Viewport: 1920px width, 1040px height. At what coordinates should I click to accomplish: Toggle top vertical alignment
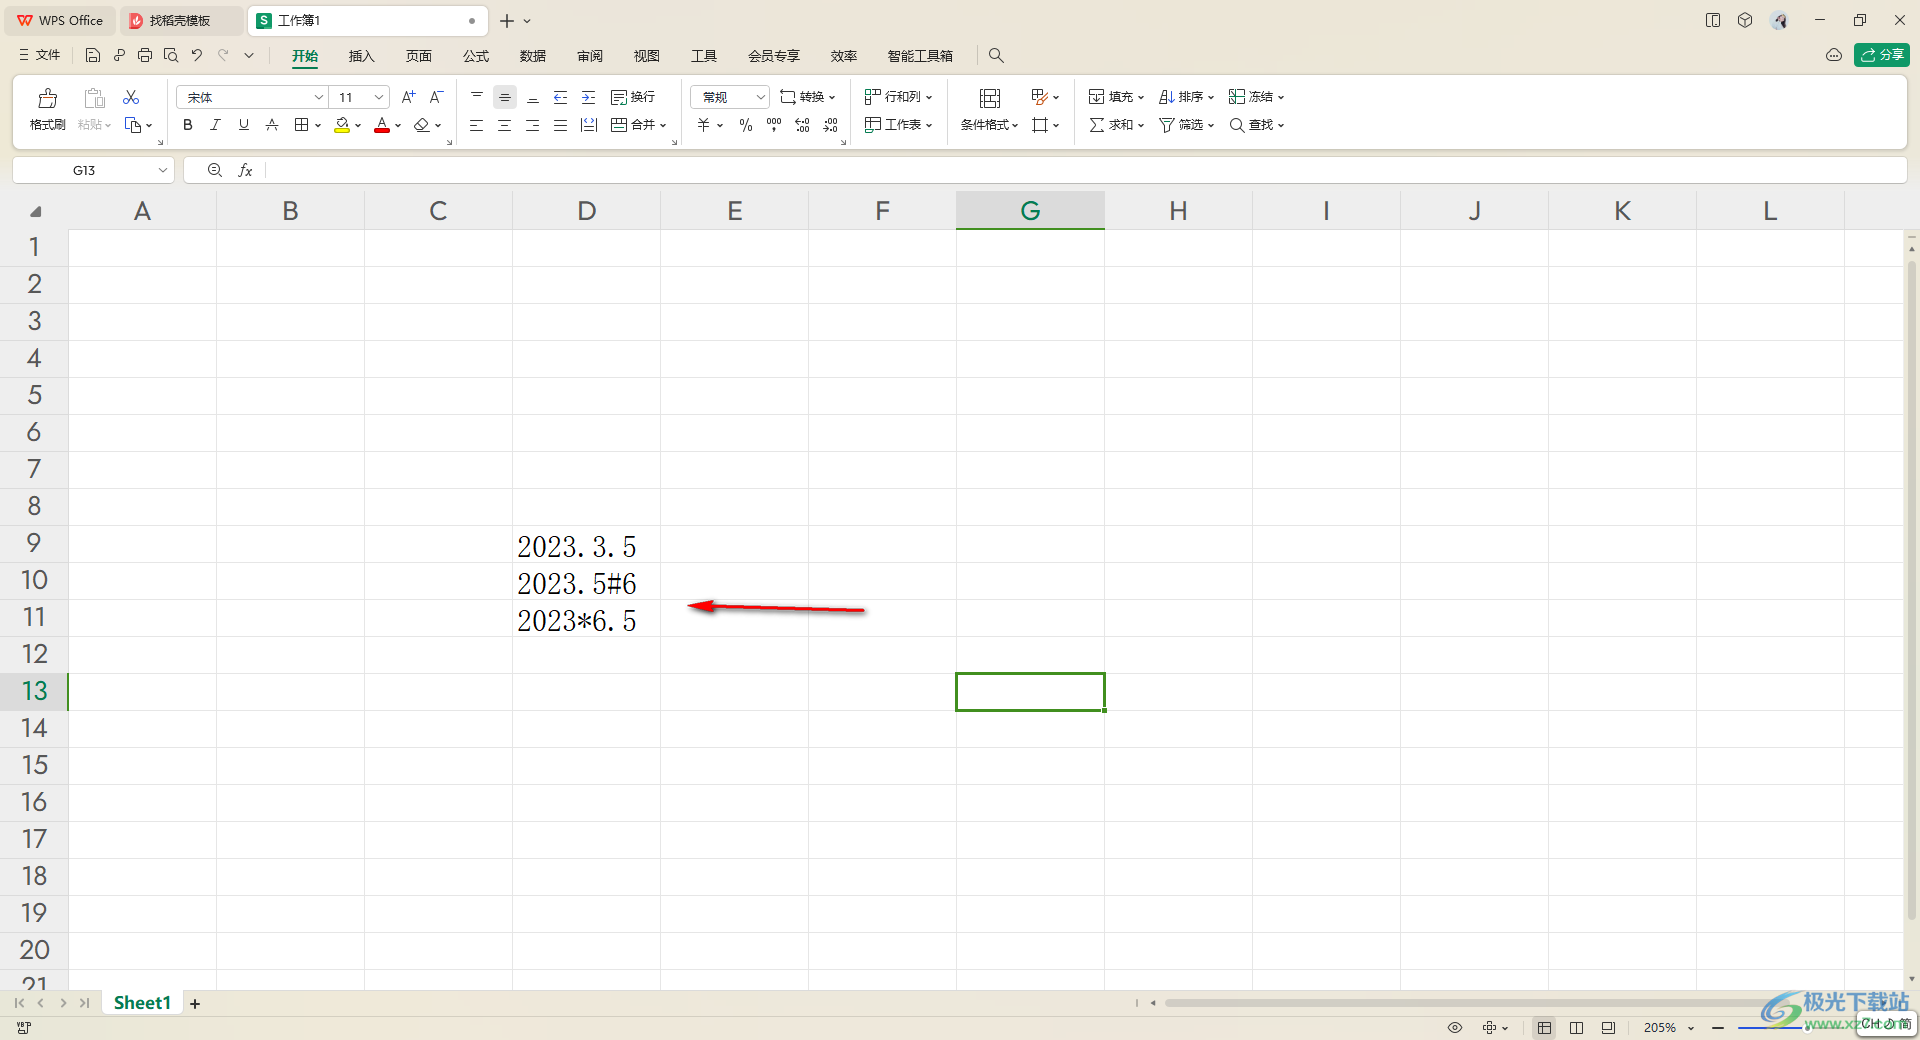[477, 97]
